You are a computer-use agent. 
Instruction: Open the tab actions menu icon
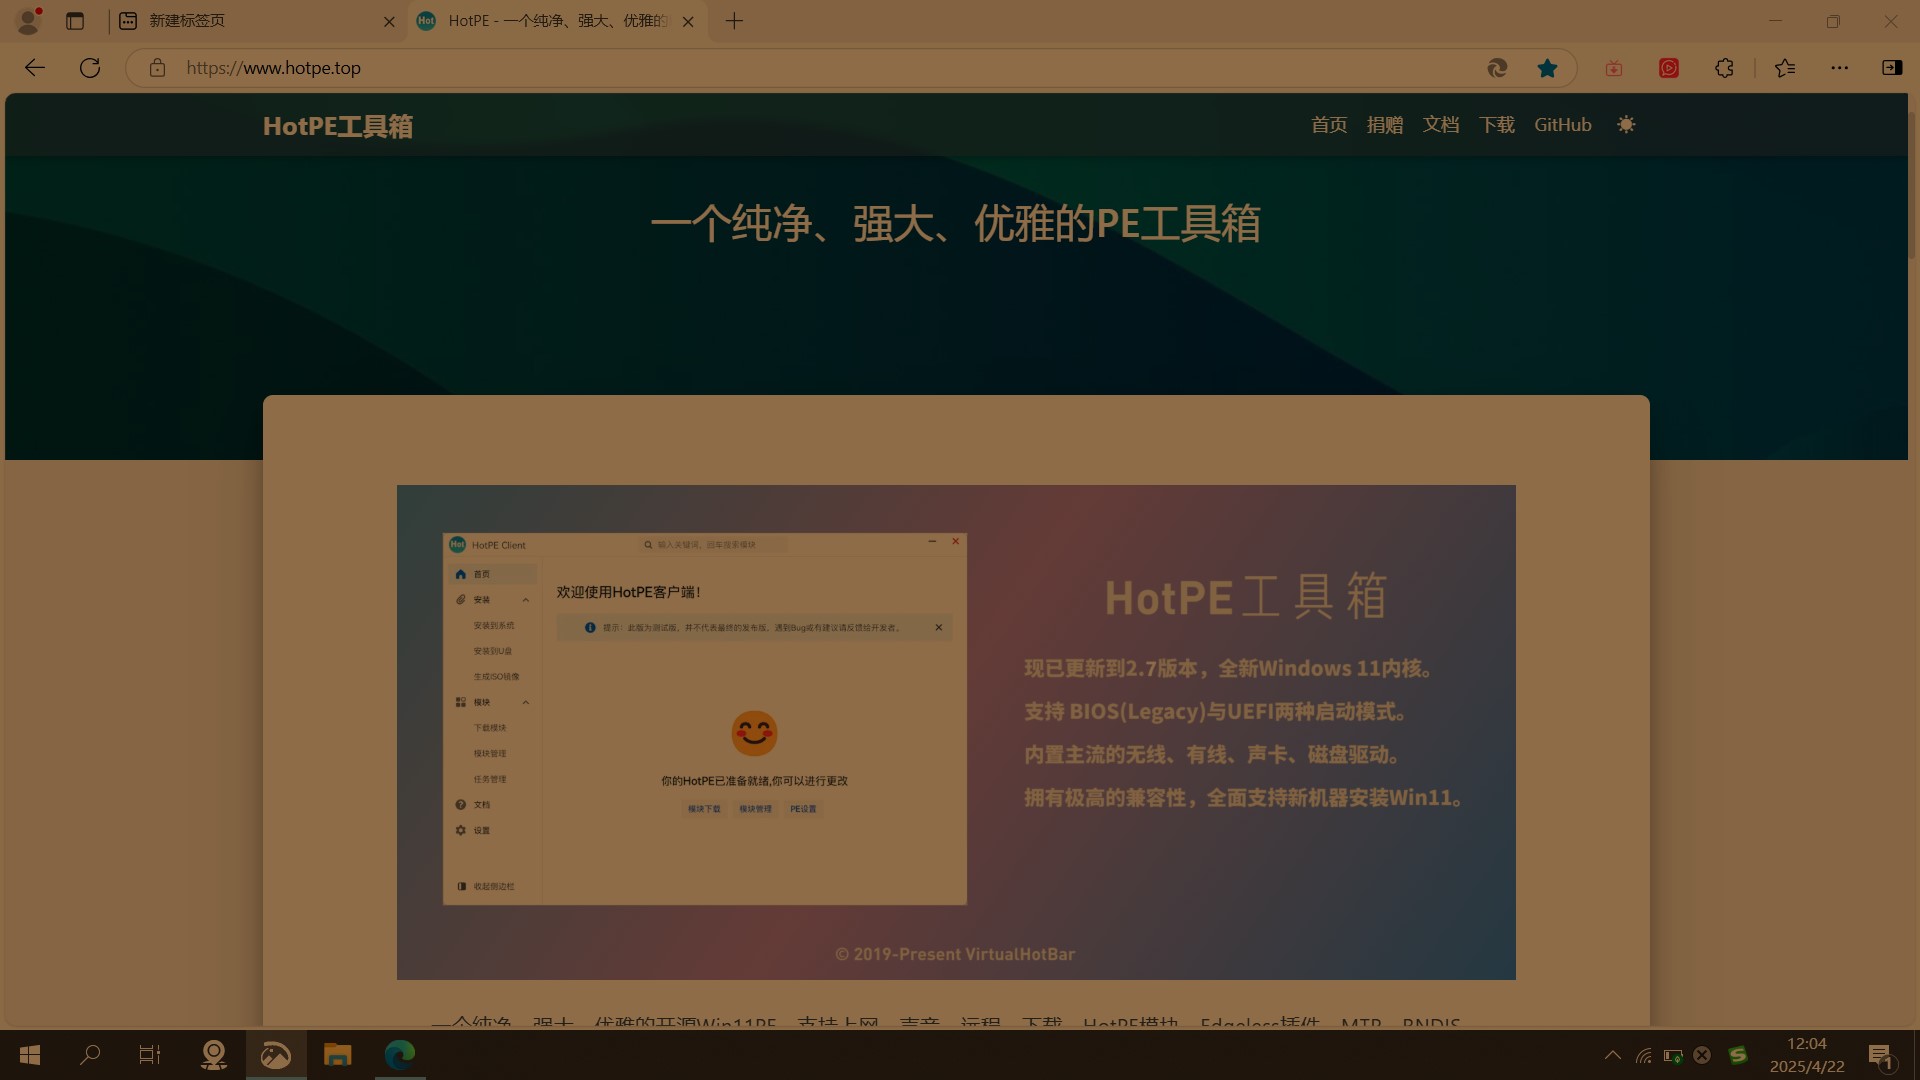pos(75,21)
